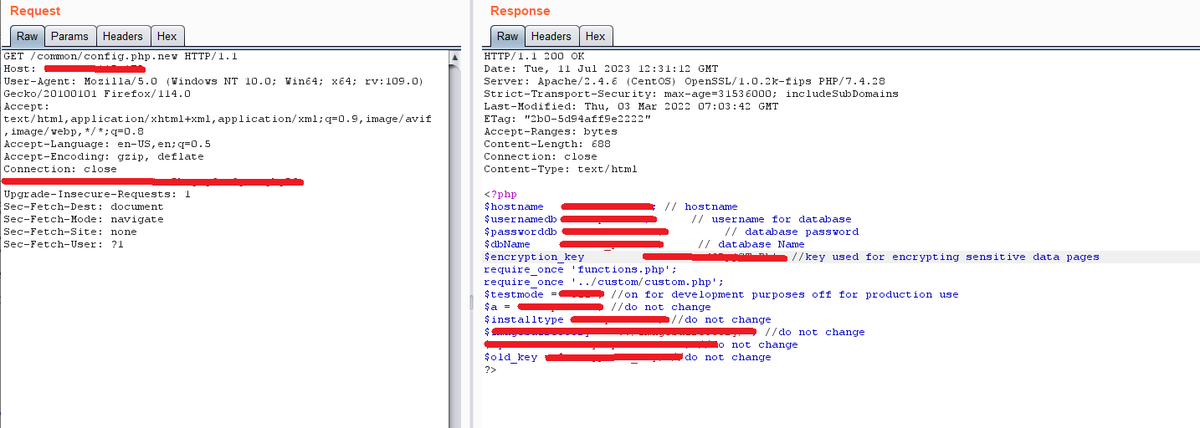Click the $usernamedb variable line
Screen dimensions: 1200x428
(667, 219)
